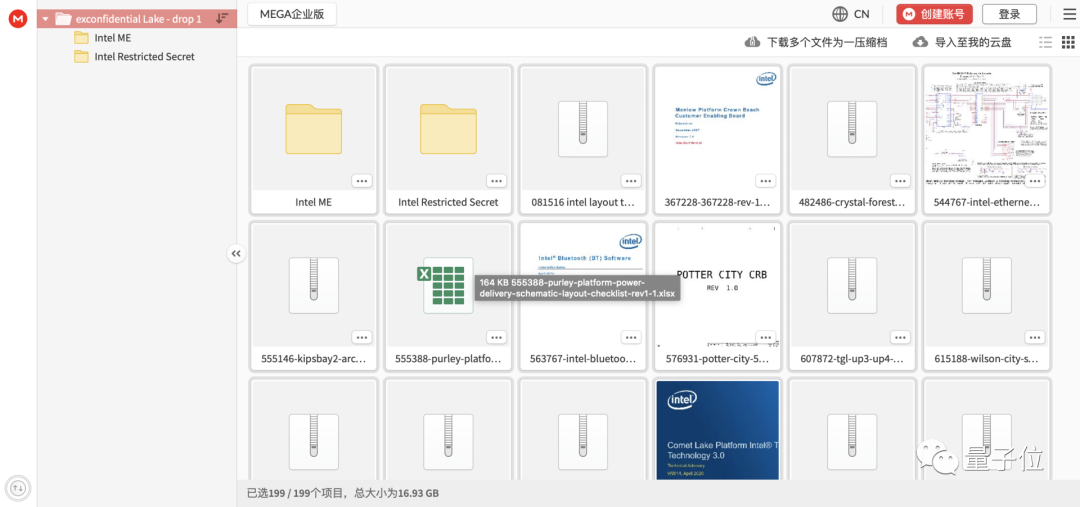Open more options for 615188-wilson-city file
Image resolution: width=1080 pixels, height=507 pixels.
pos(1035,337)
